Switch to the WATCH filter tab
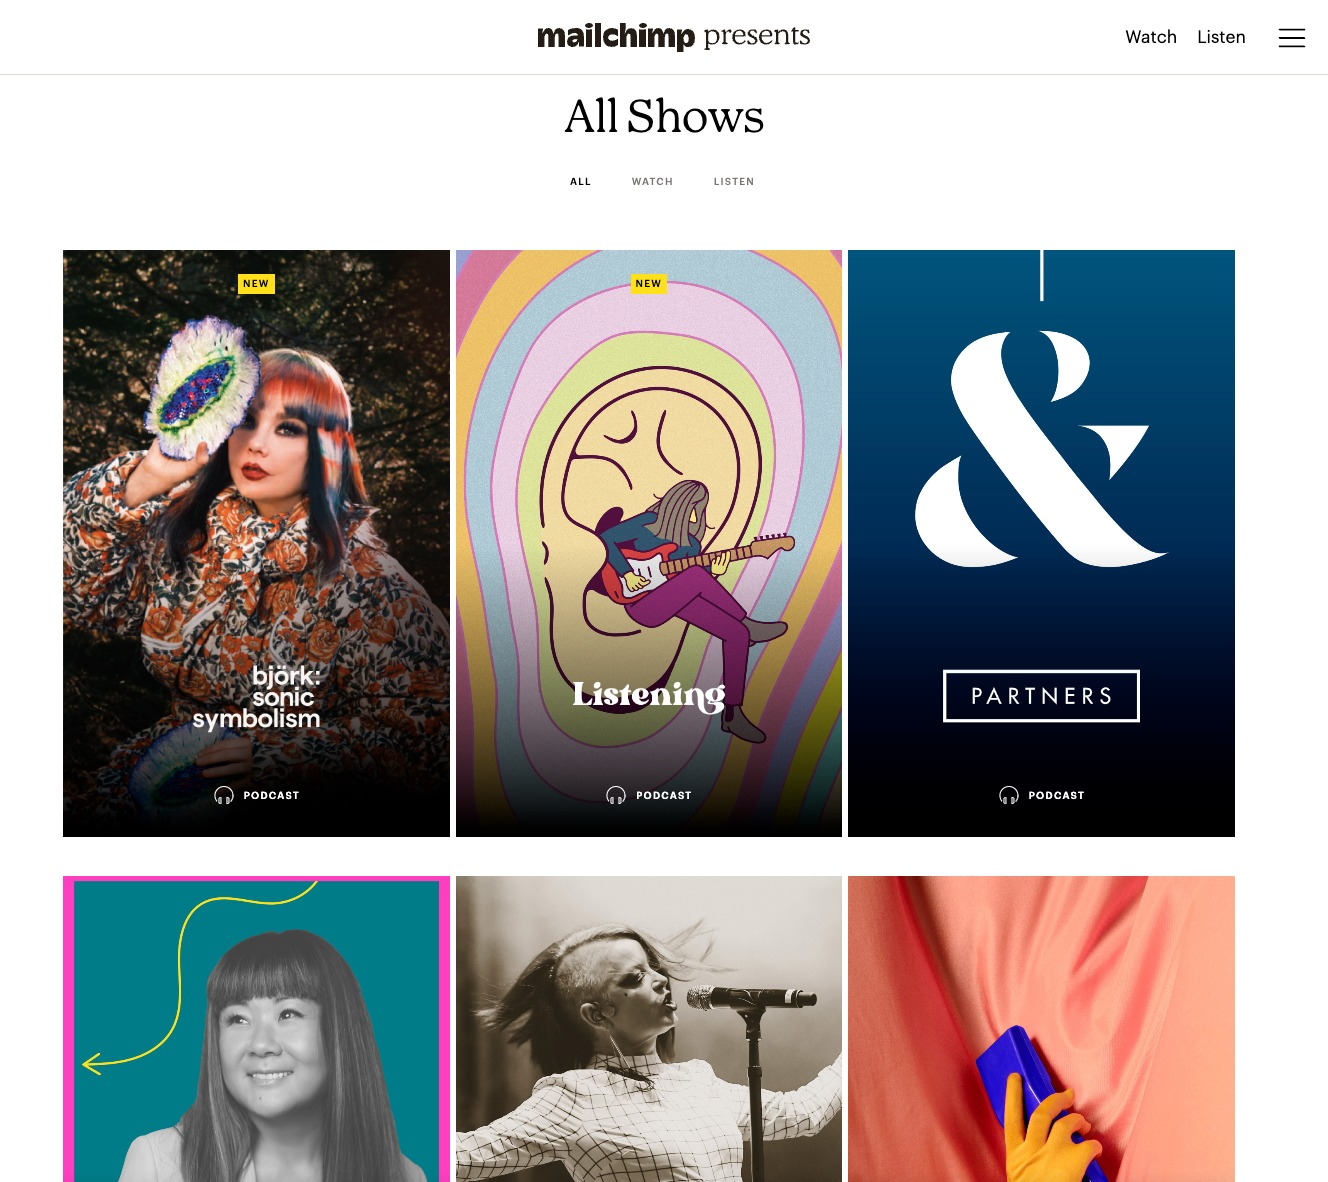The image size is (1328, 1182). tap(652, 182)
